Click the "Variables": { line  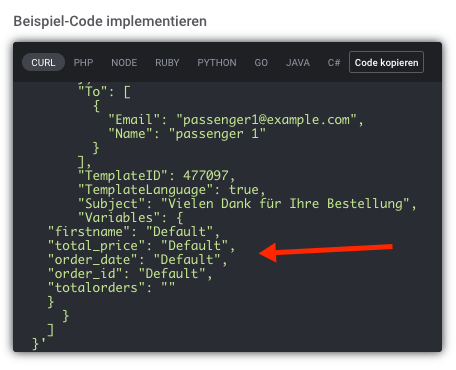click(130, 218)
